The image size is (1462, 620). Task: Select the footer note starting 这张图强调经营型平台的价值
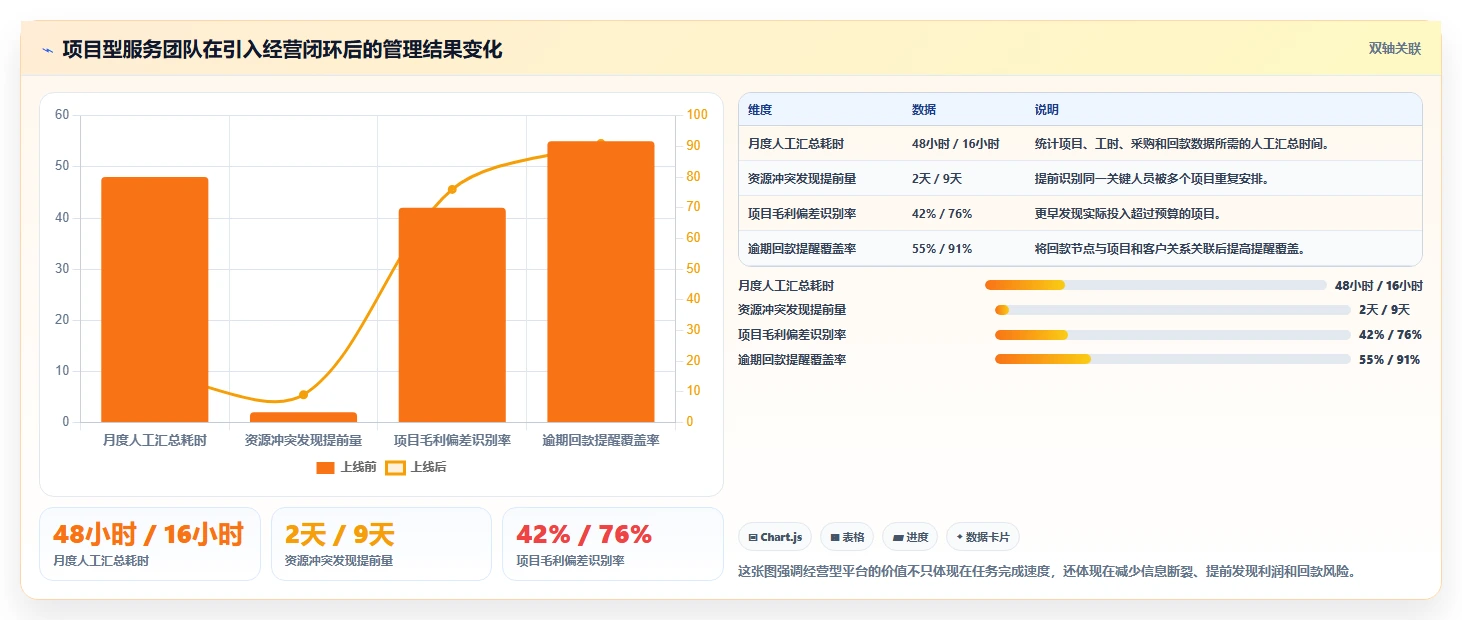1047,571
